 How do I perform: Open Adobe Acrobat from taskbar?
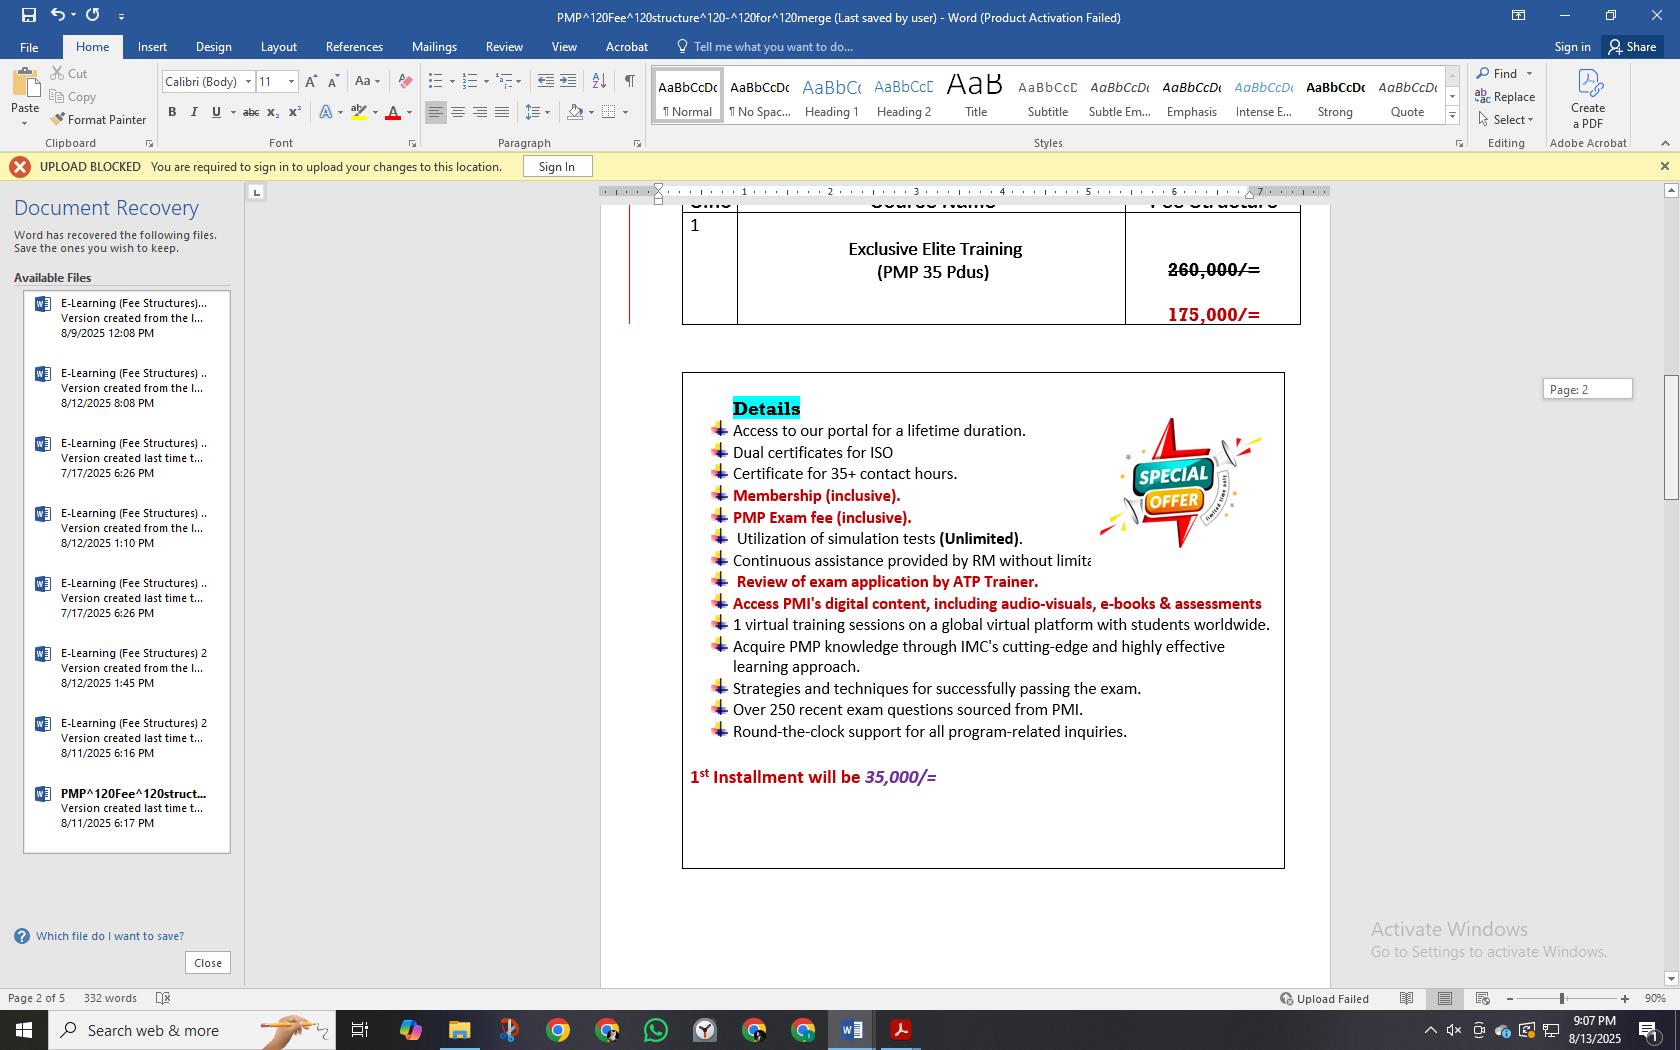[900, 1030]
